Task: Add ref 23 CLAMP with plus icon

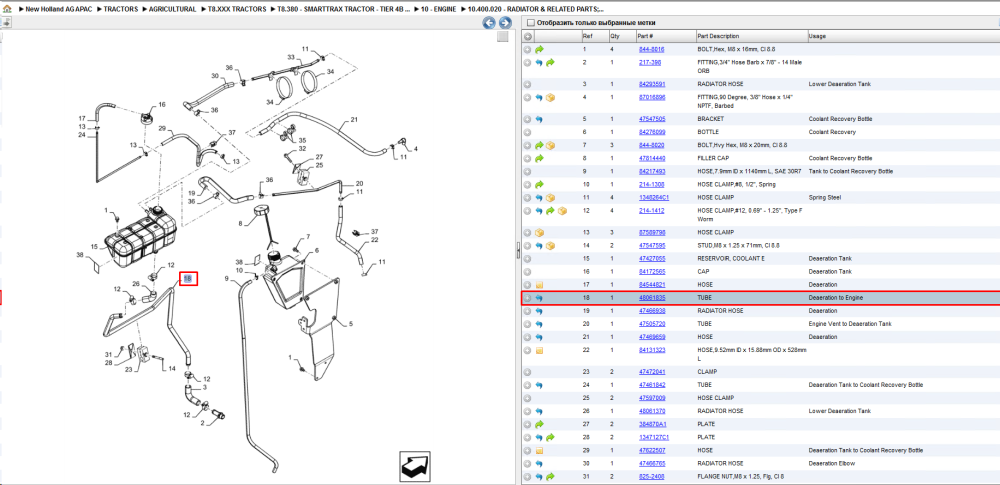Action: (527, 372)
